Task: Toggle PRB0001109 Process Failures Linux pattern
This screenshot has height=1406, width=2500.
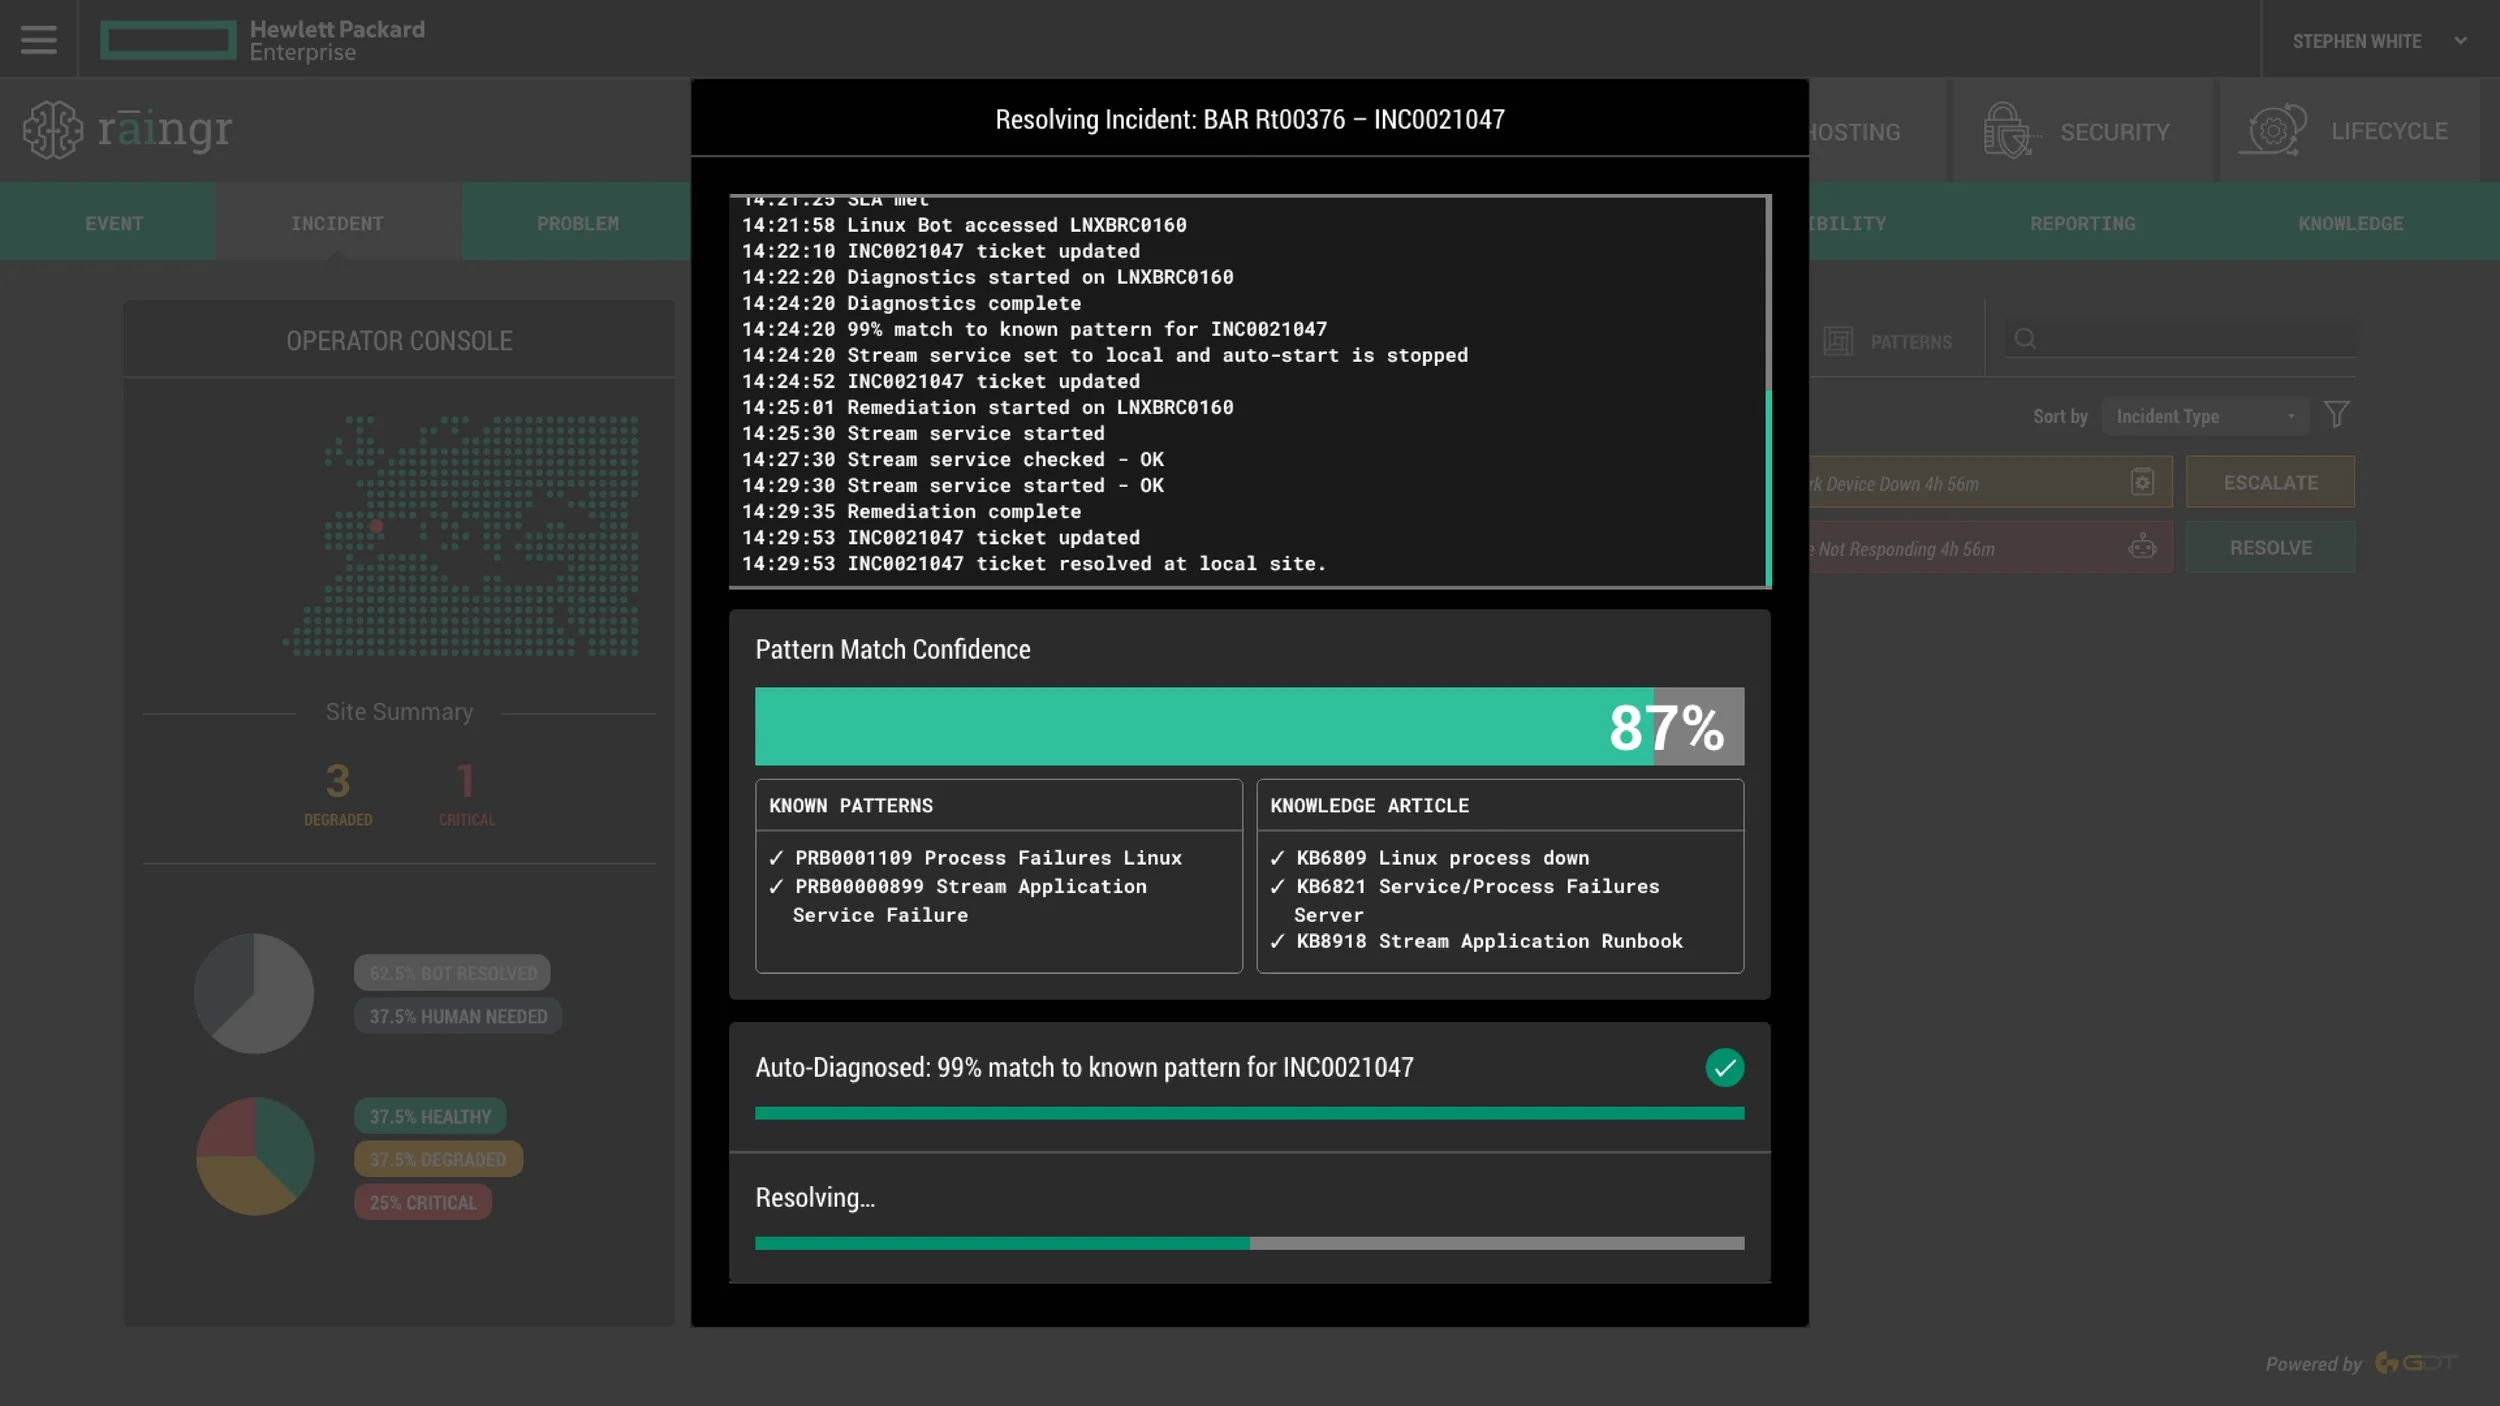Action: click(x=987, y=857)
